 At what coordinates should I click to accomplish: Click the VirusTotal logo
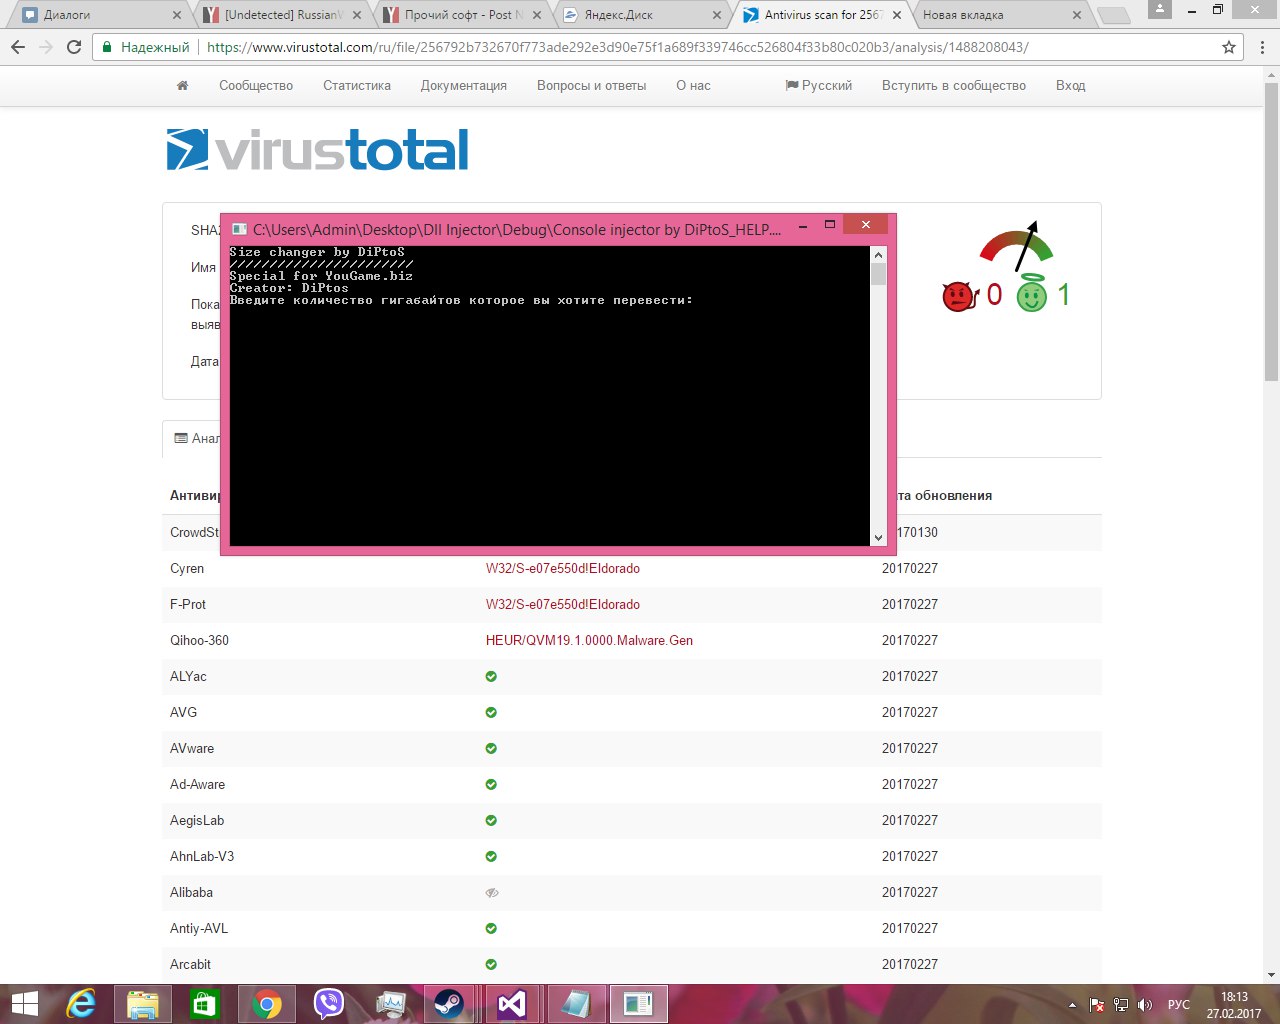click(x=317, y=149)
